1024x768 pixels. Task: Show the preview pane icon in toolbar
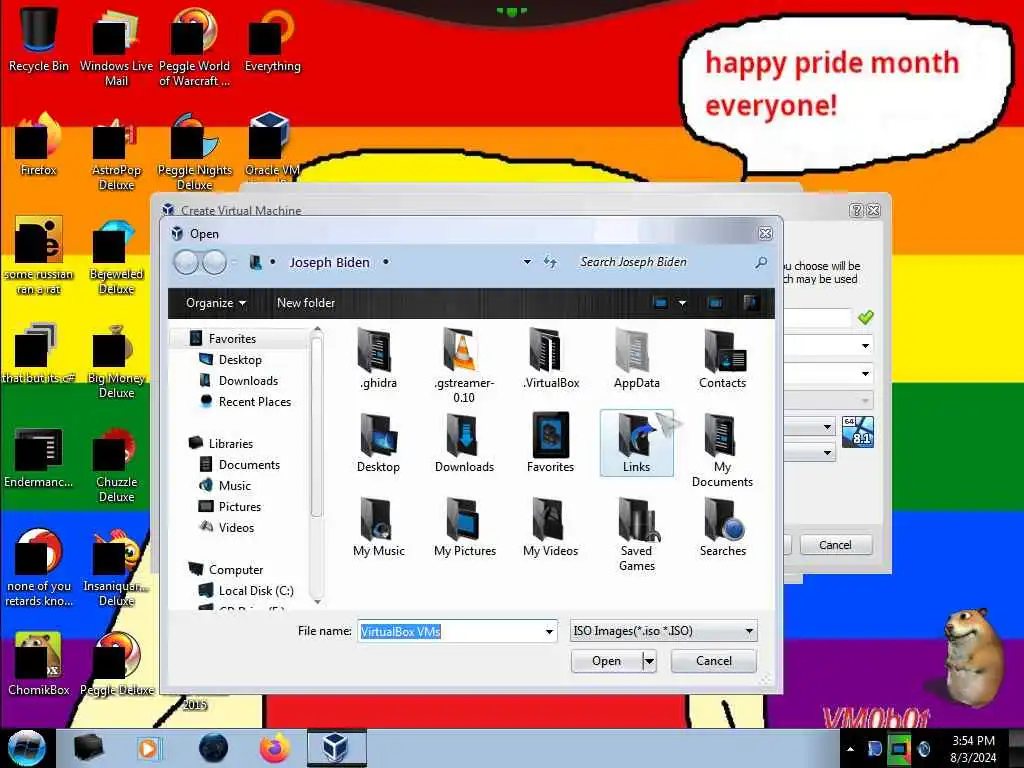point(716,303)
